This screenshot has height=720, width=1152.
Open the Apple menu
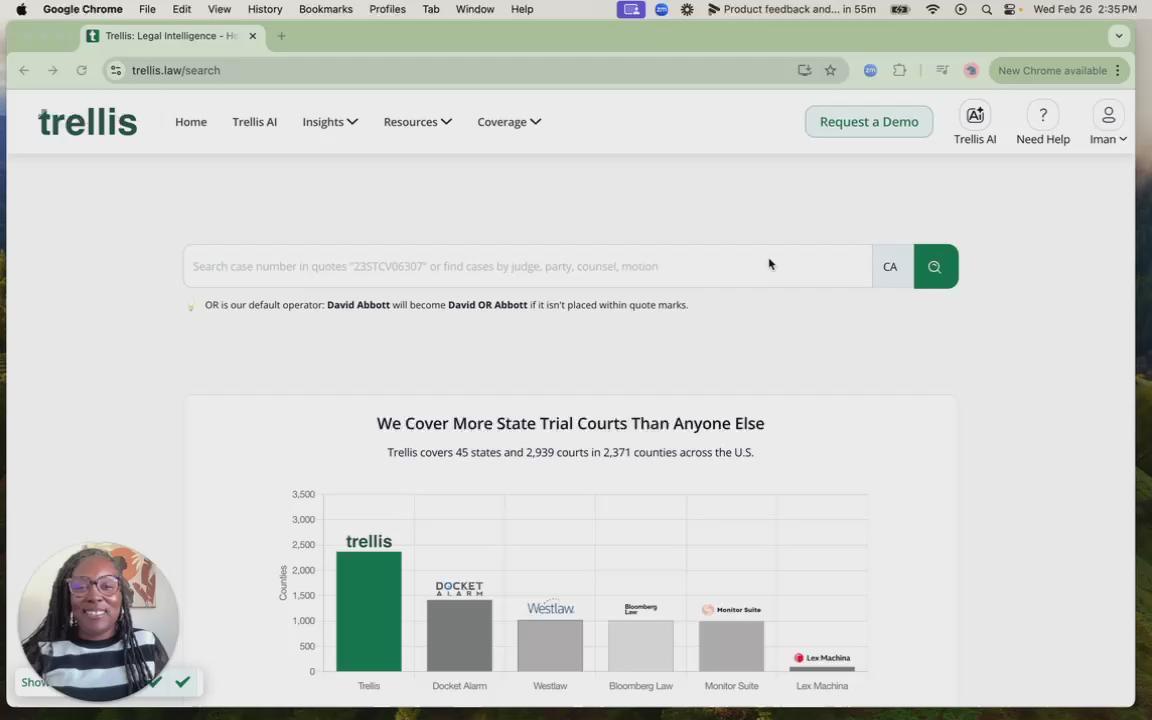click(x=21, y=10)
